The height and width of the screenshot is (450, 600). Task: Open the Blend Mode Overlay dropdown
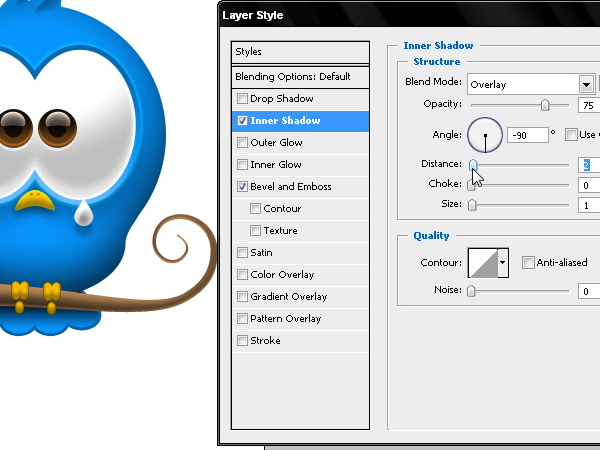tap(531, 84)
